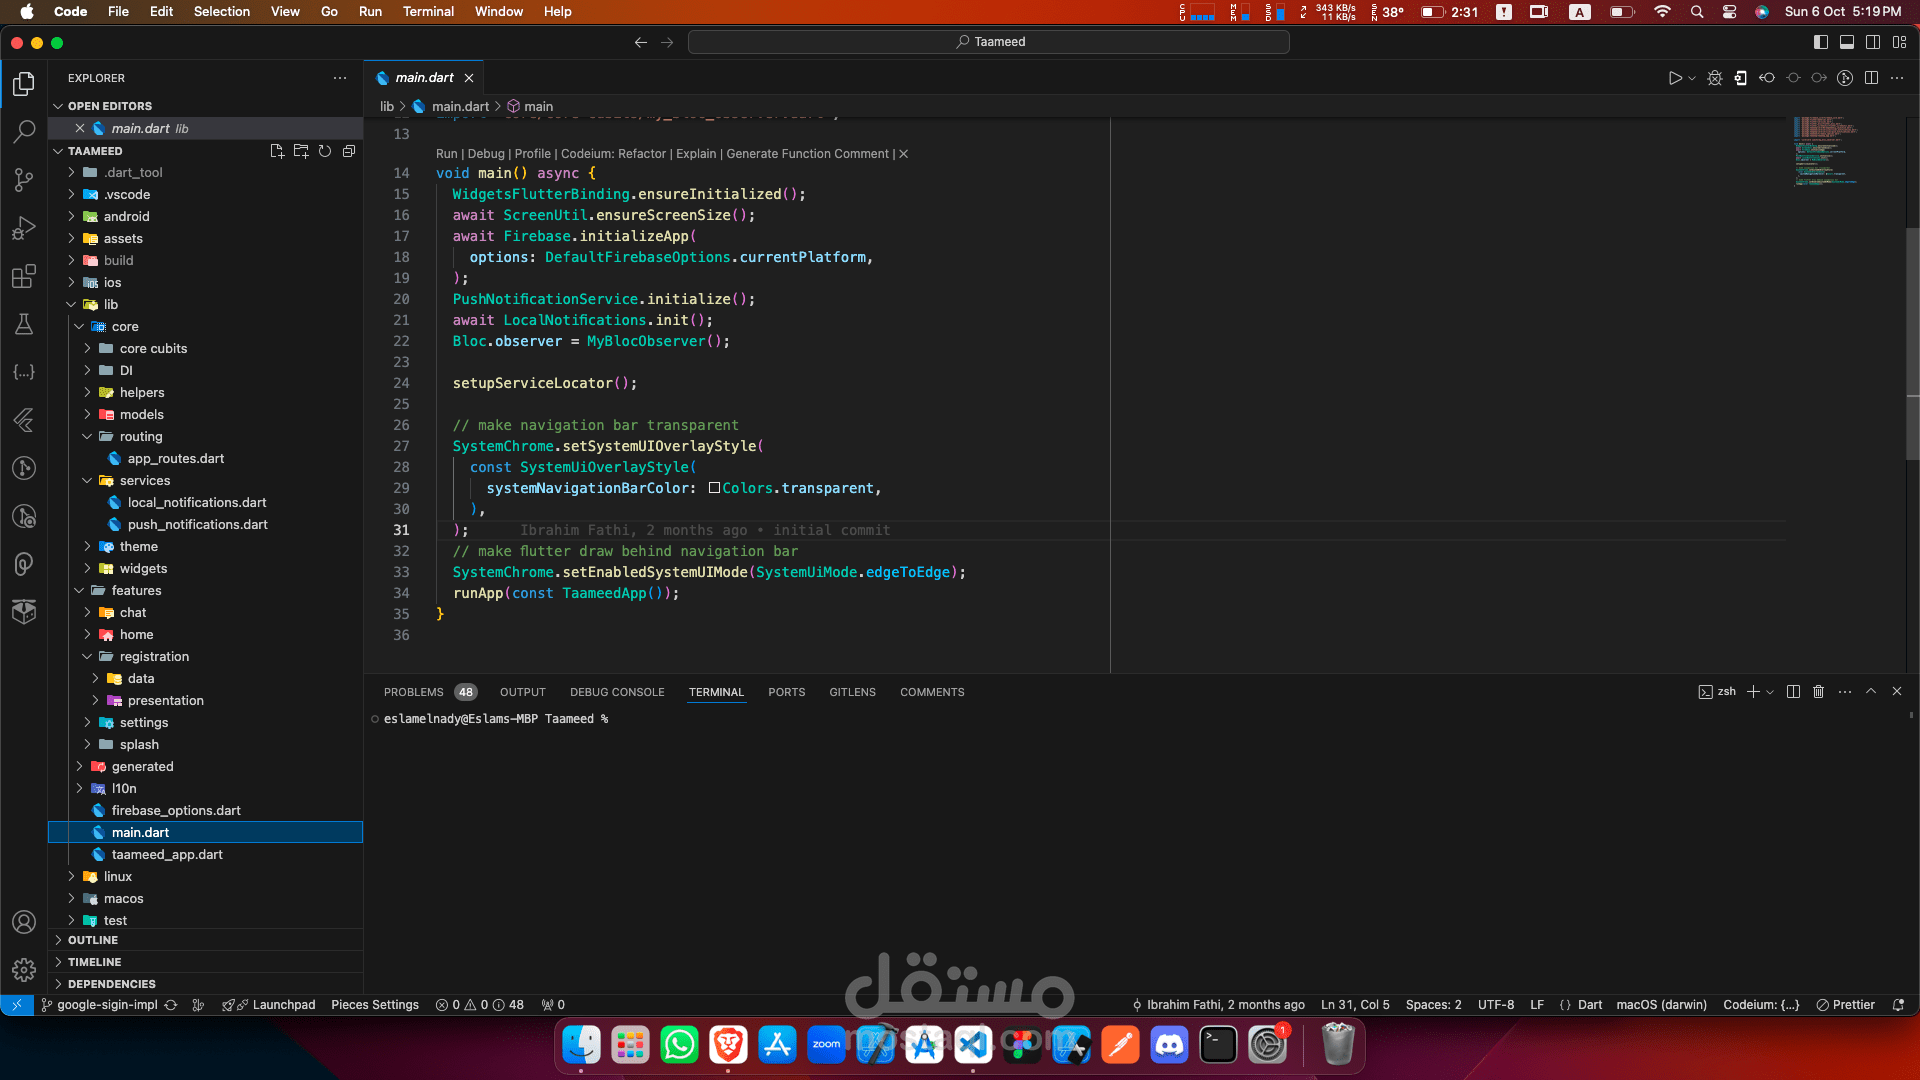Image resolution: width=1920 pixels, height=1080 pixels.
Task: Toggle the secondary sidebar layout button
Action: [x=1873, y=42]
